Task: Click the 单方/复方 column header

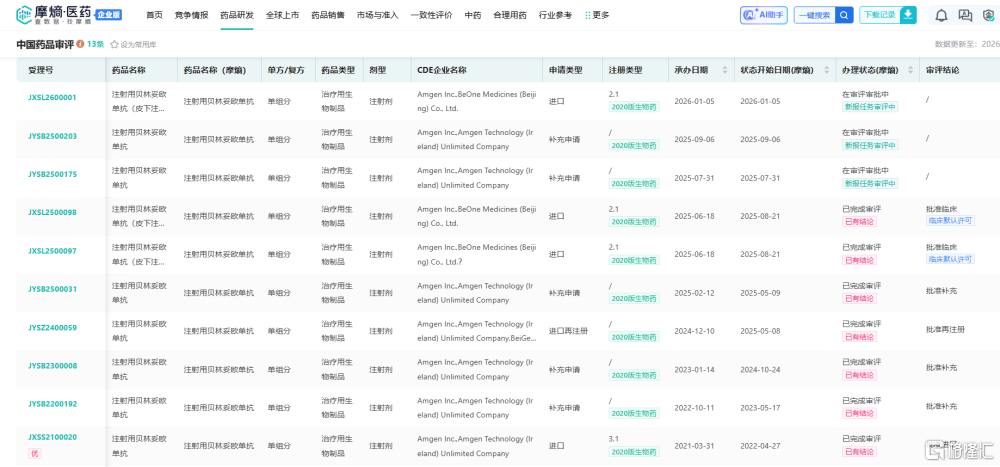Action: [286, 70]
